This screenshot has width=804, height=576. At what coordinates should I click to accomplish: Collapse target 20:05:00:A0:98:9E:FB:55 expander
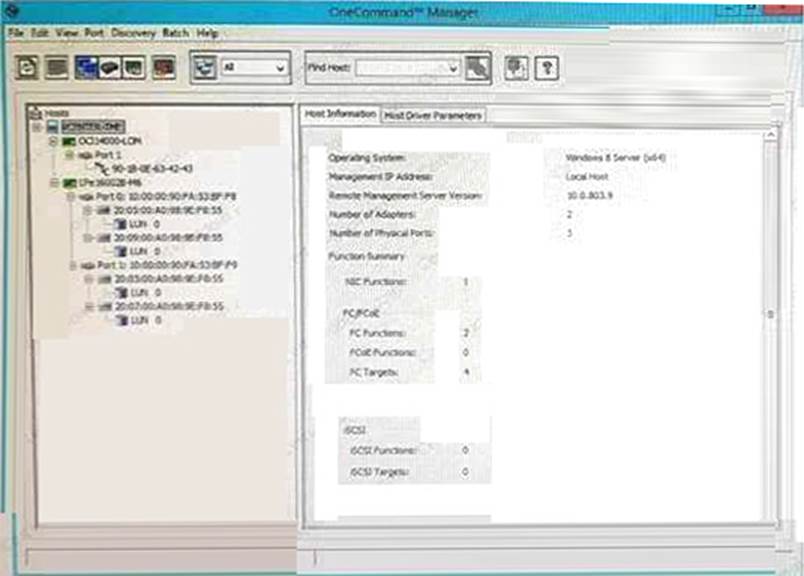coord(88,211)
